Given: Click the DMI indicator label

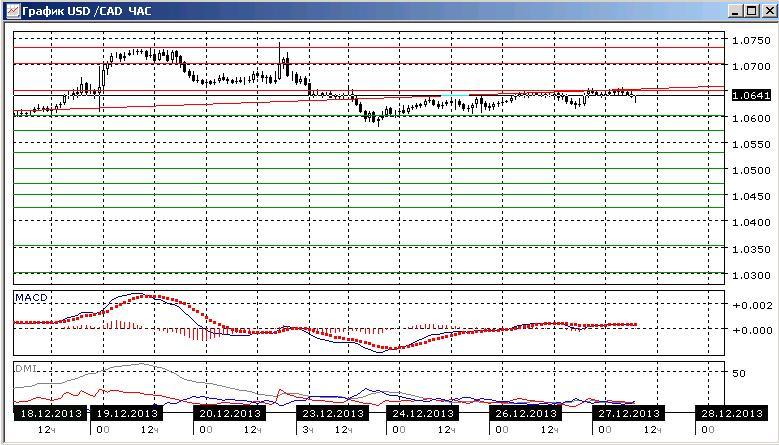Looking at the screenshot, I should (x=25, y=369).
